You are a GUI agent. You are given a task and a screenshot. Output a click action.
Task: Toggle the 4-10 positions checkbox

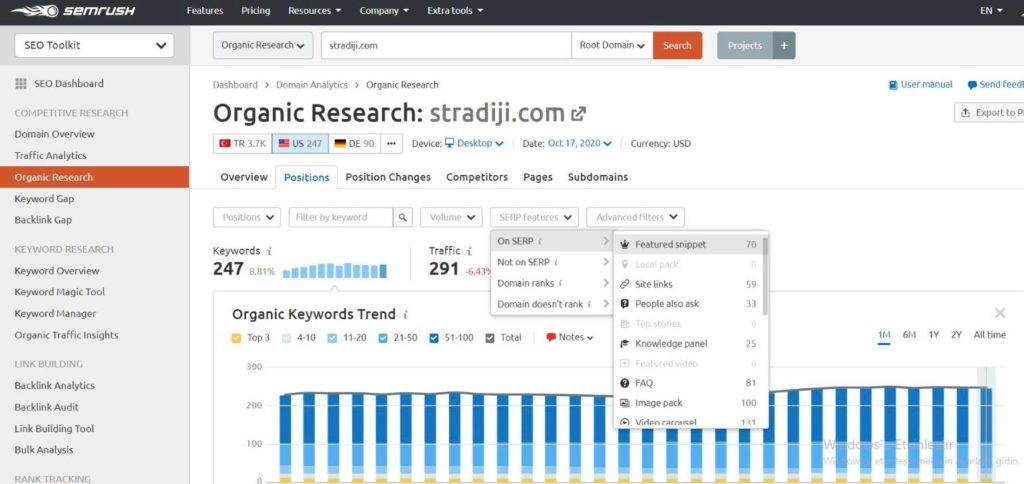coord(286,338)
